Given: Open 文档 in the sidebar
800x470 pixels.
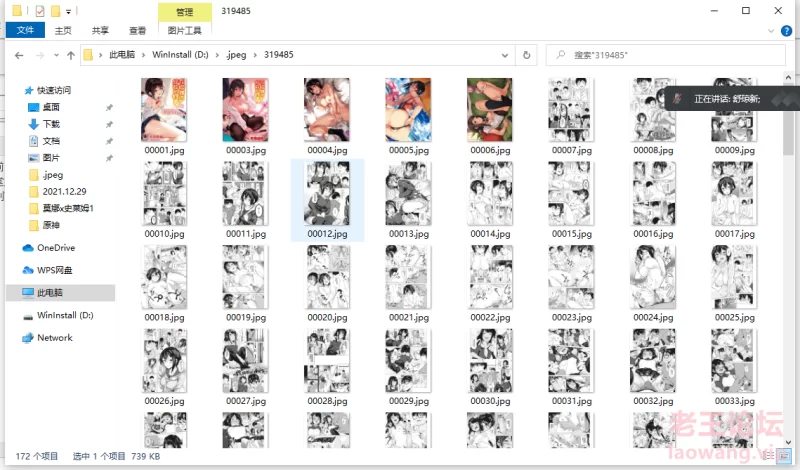Looking at the screenshot, I should tap(51, 141).
